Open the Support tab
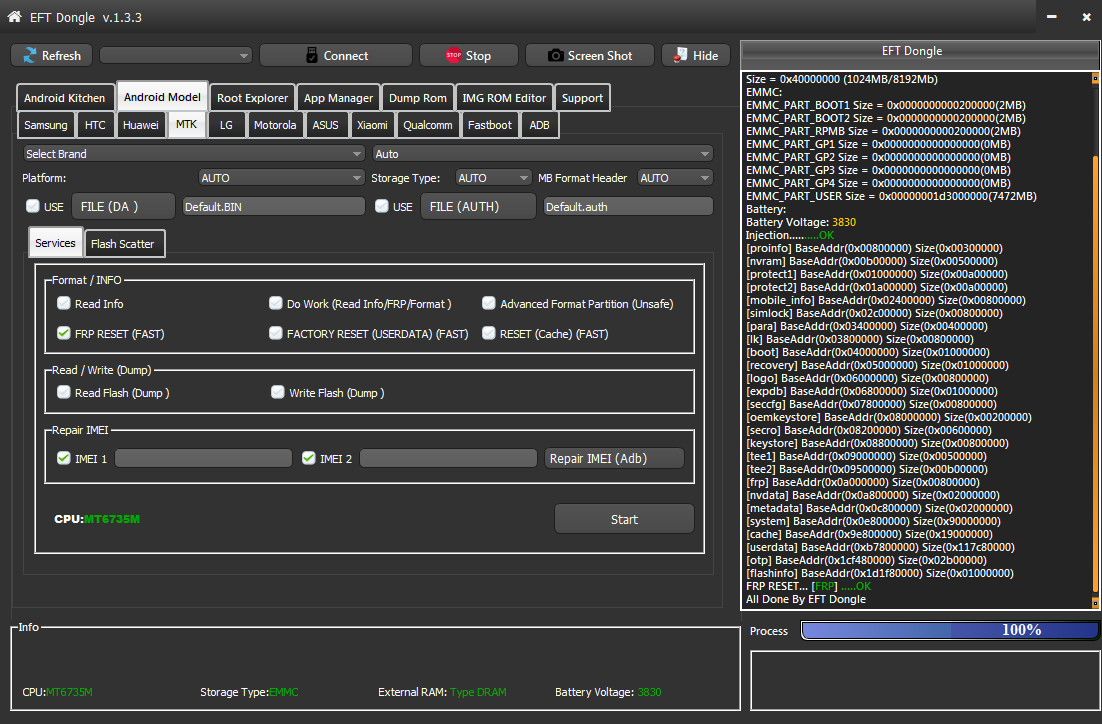 point(582,98)
